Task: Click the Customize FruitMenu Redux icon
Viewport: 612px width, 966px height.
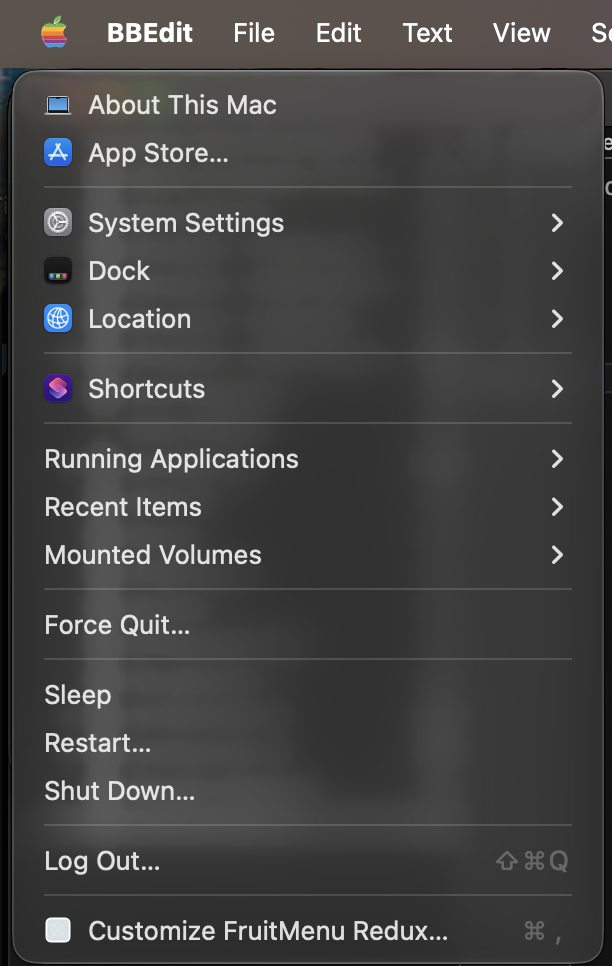Action: point(58,930)
